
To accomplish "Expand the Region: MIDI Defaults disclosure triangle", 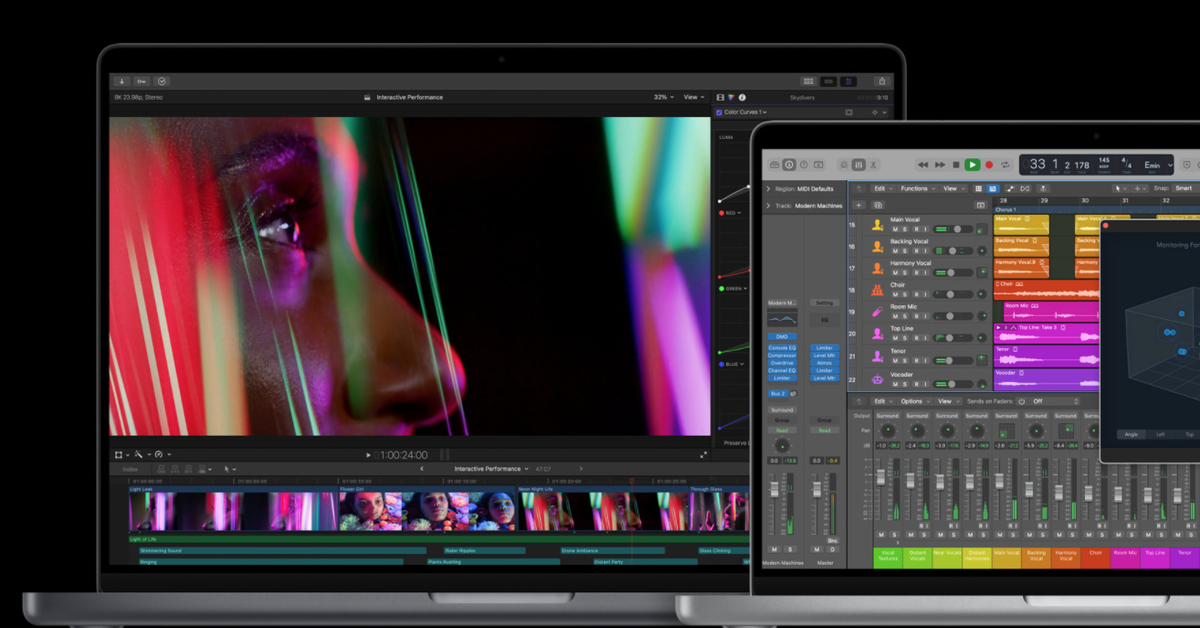I will (768, 188).
